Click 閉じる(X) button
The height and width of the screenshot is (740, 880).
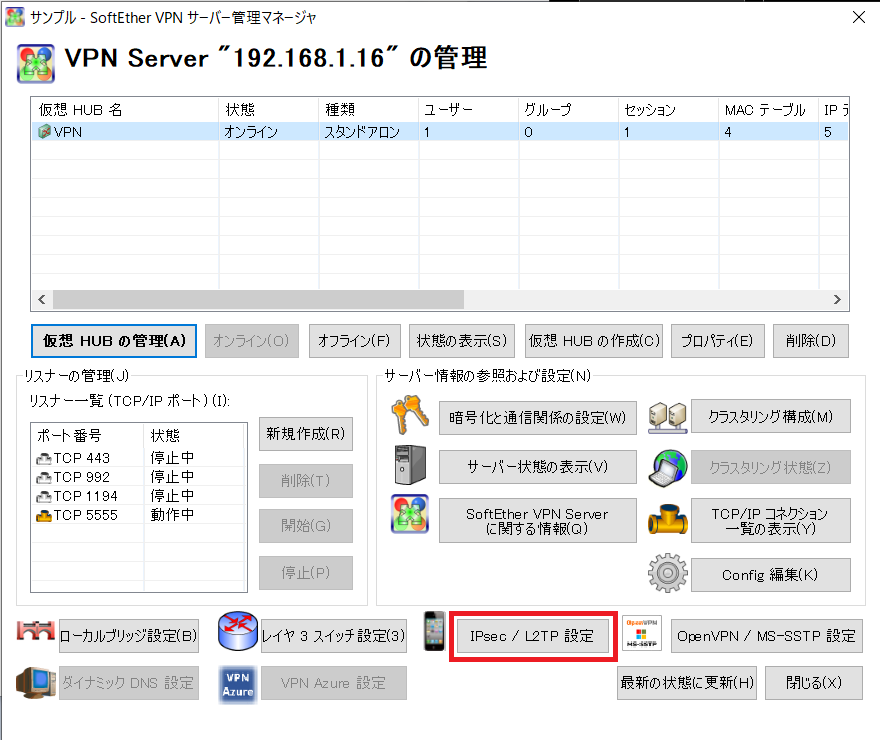click(814, 683)
